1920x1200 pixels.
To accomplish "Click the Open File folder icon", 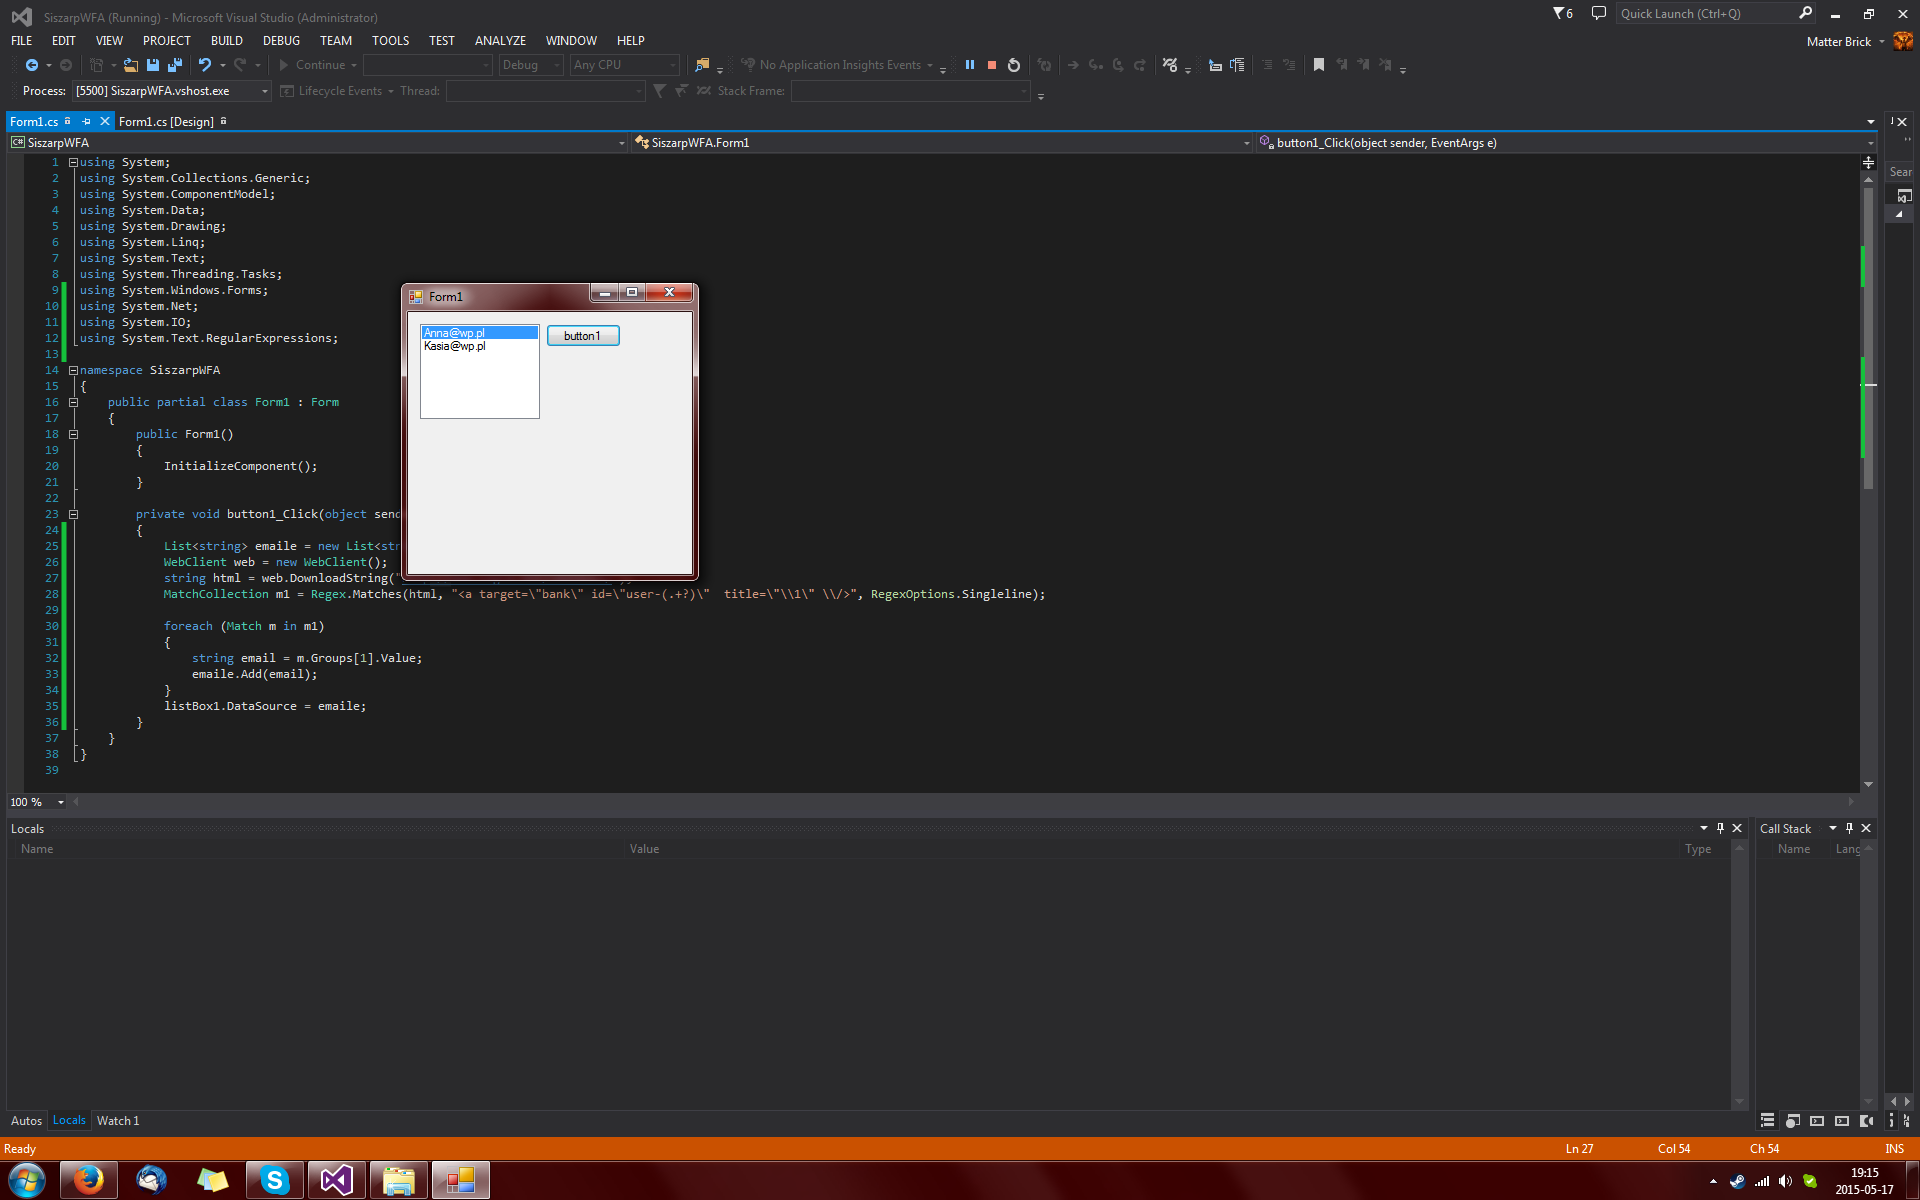I will [130, 65].
